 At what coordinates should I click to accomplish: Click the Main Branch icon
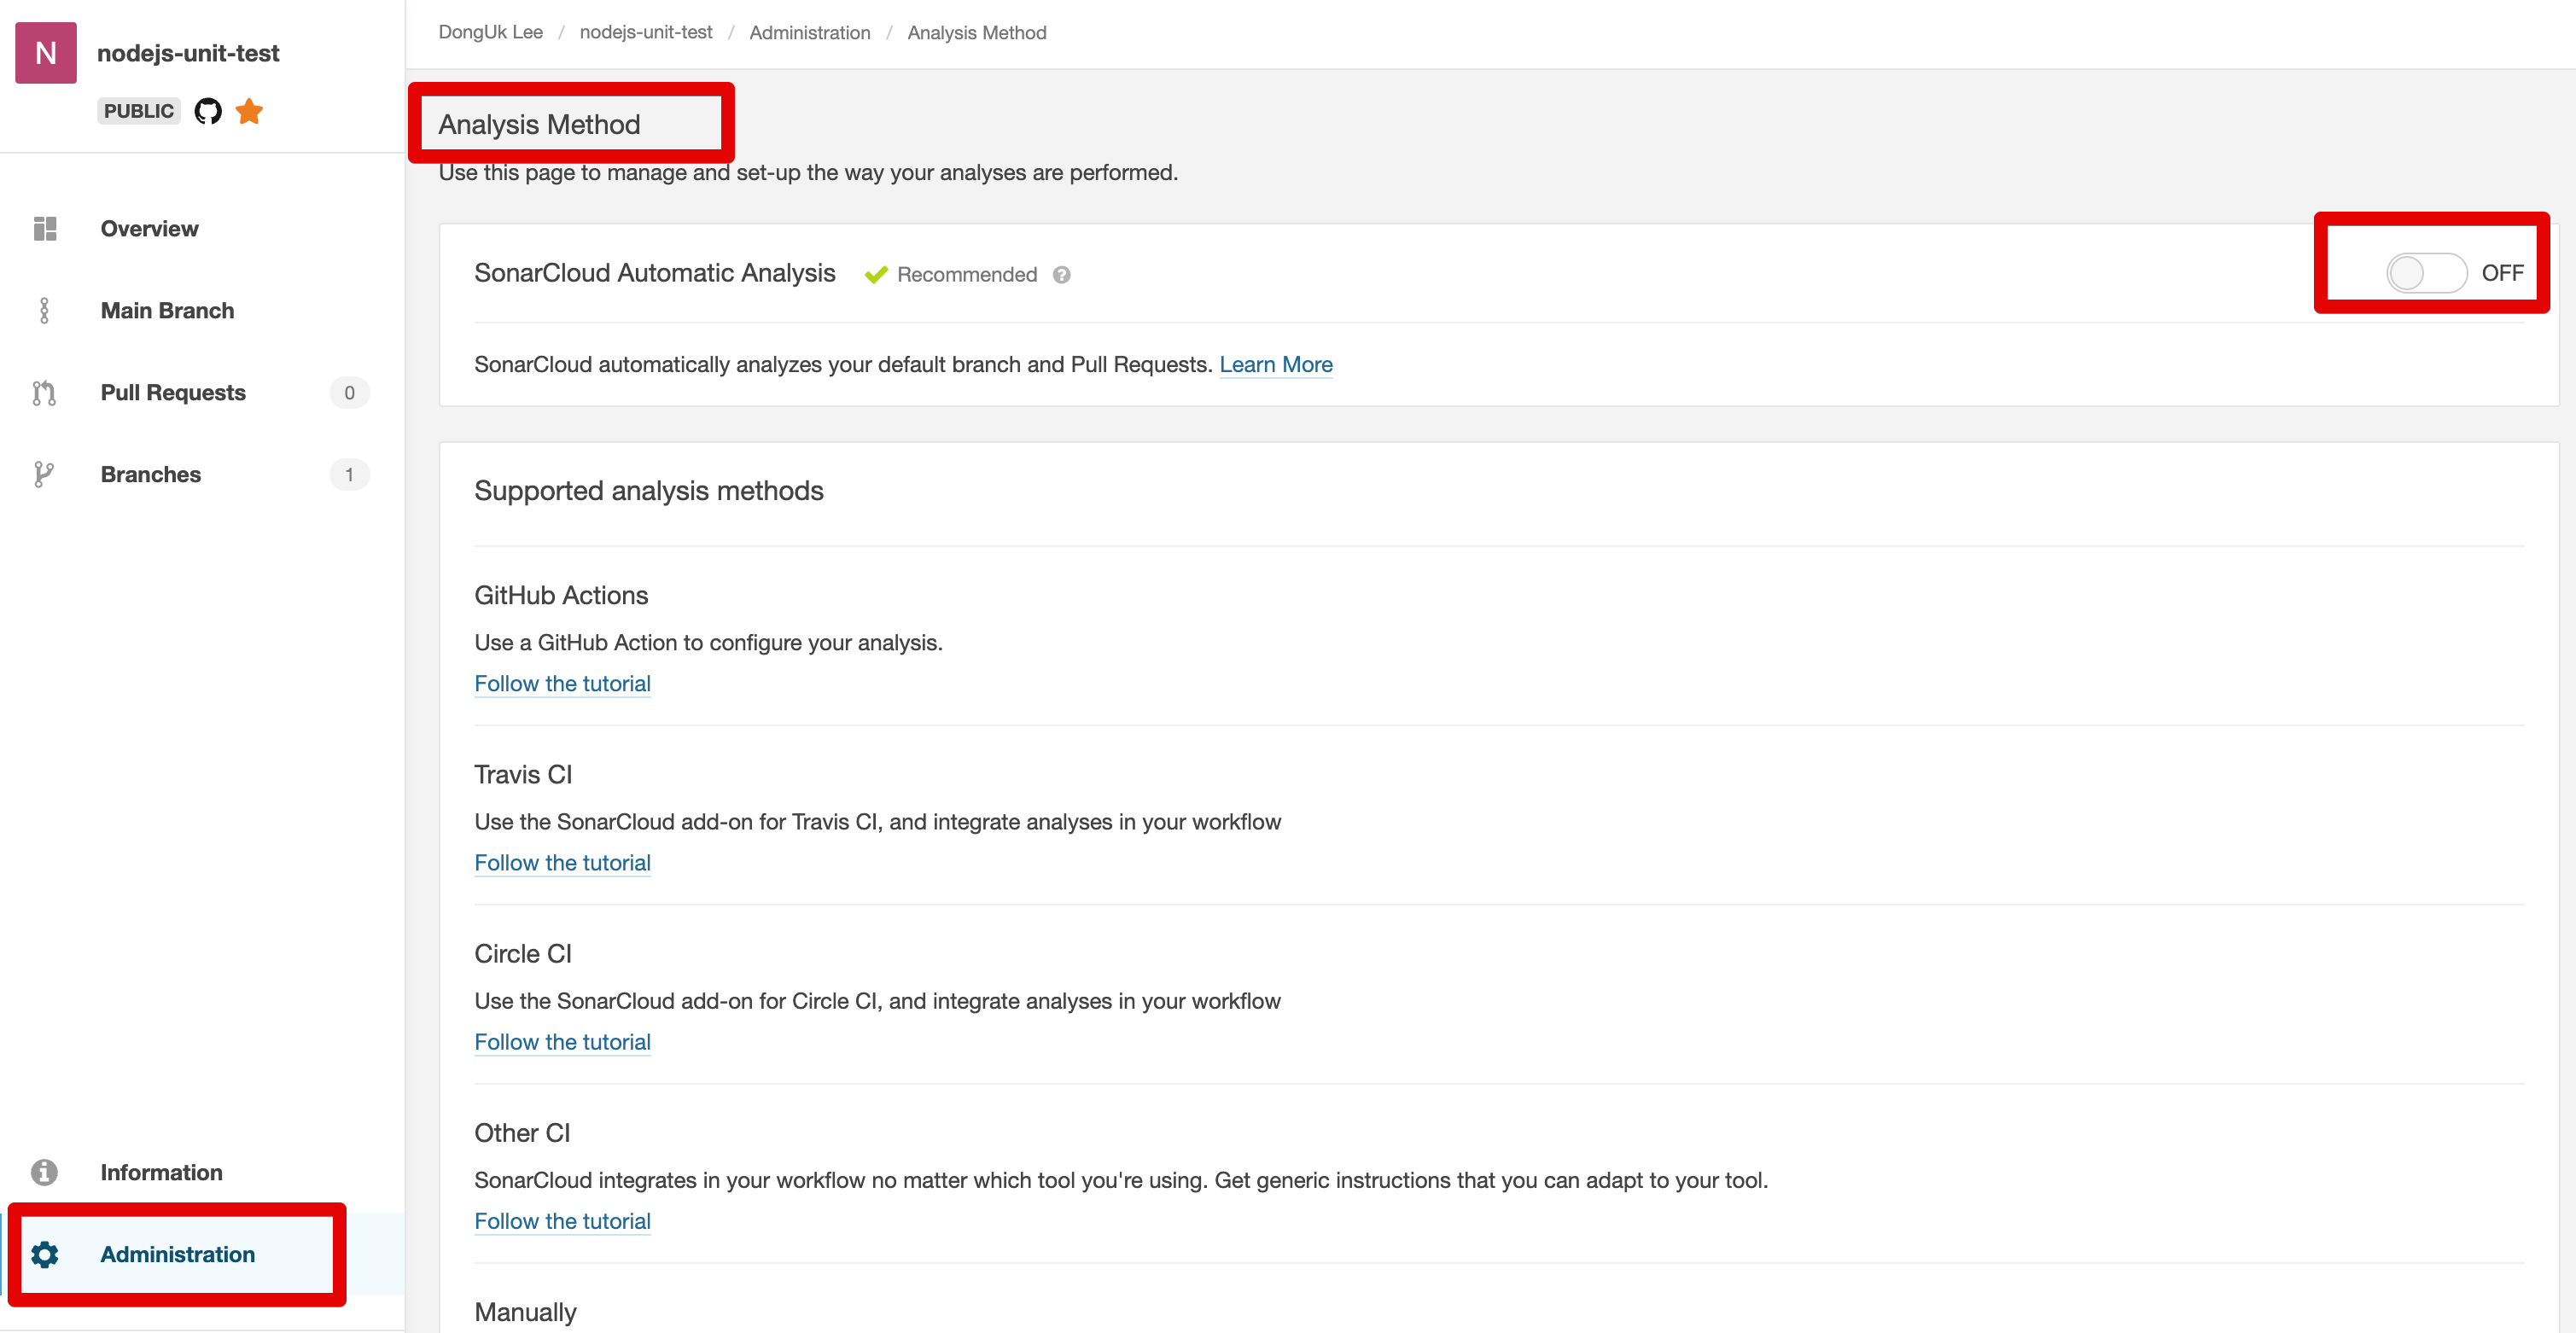click(x=44, y=311)
